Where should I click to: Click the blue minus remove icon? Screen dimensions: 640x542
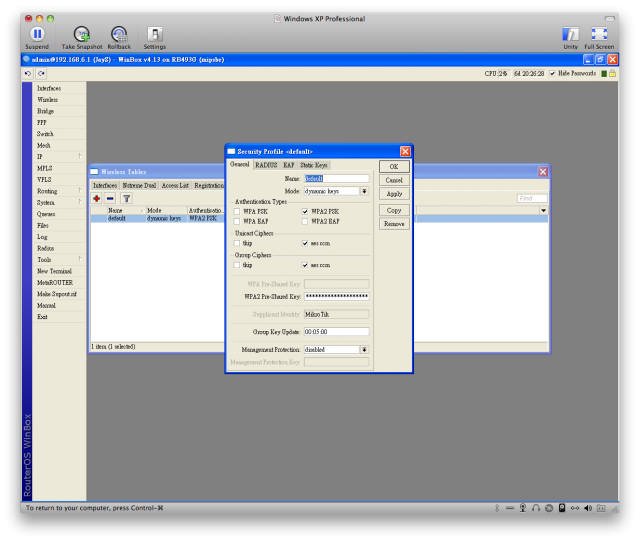pos(110,199)
